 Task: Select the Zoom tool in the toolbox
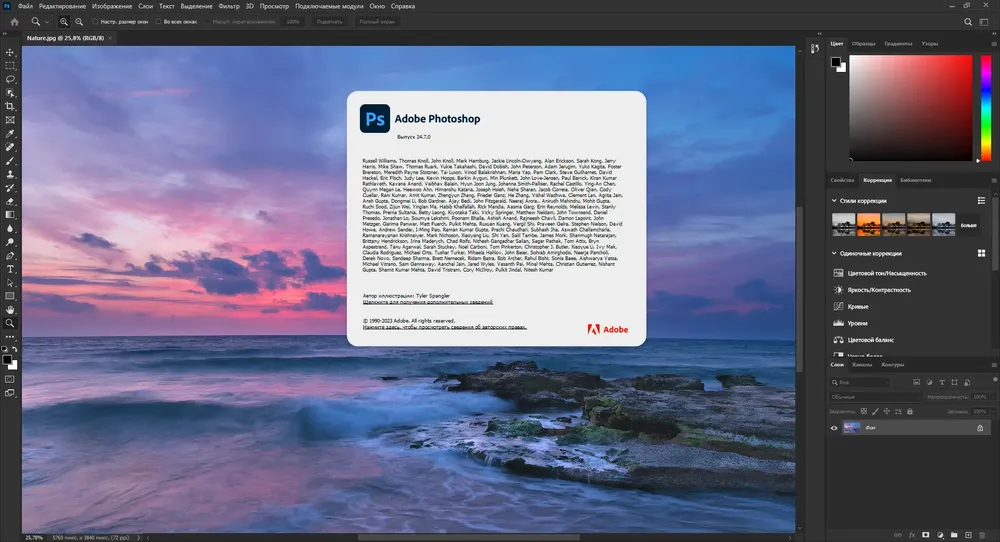click(x=10, y=323)
